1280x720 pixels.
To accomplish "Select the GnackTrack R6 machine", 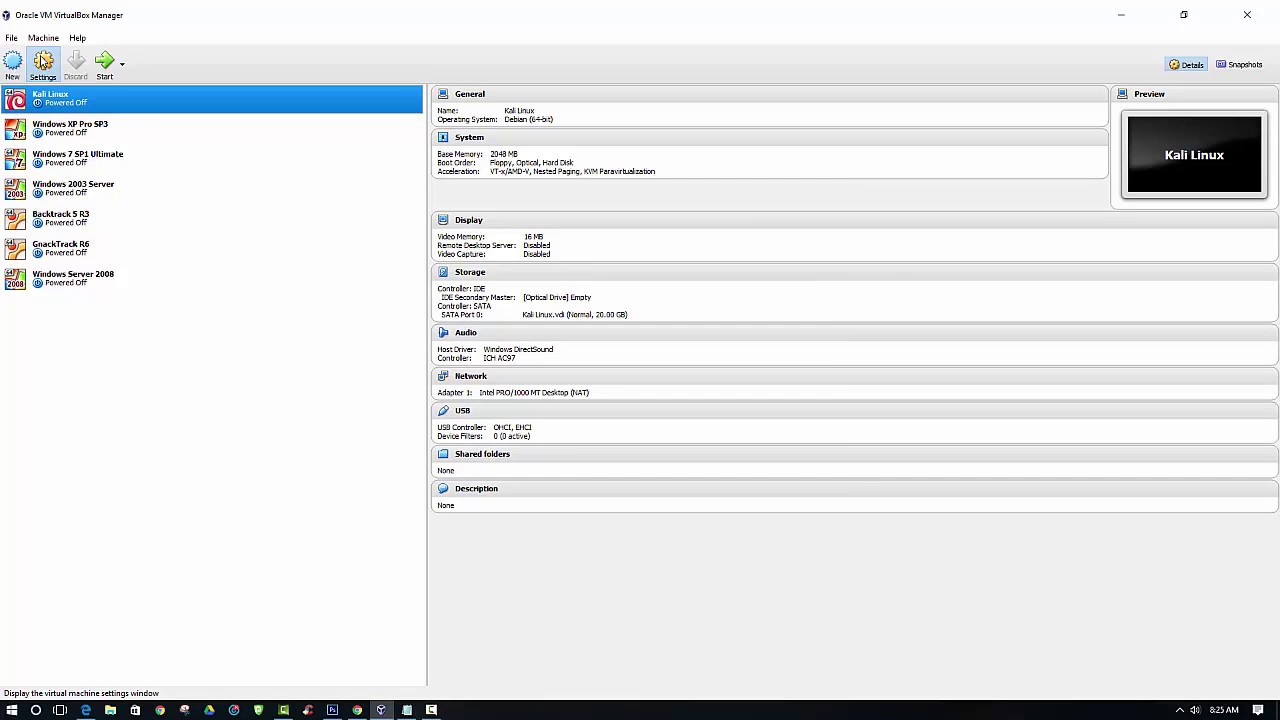I will [212, 248].
